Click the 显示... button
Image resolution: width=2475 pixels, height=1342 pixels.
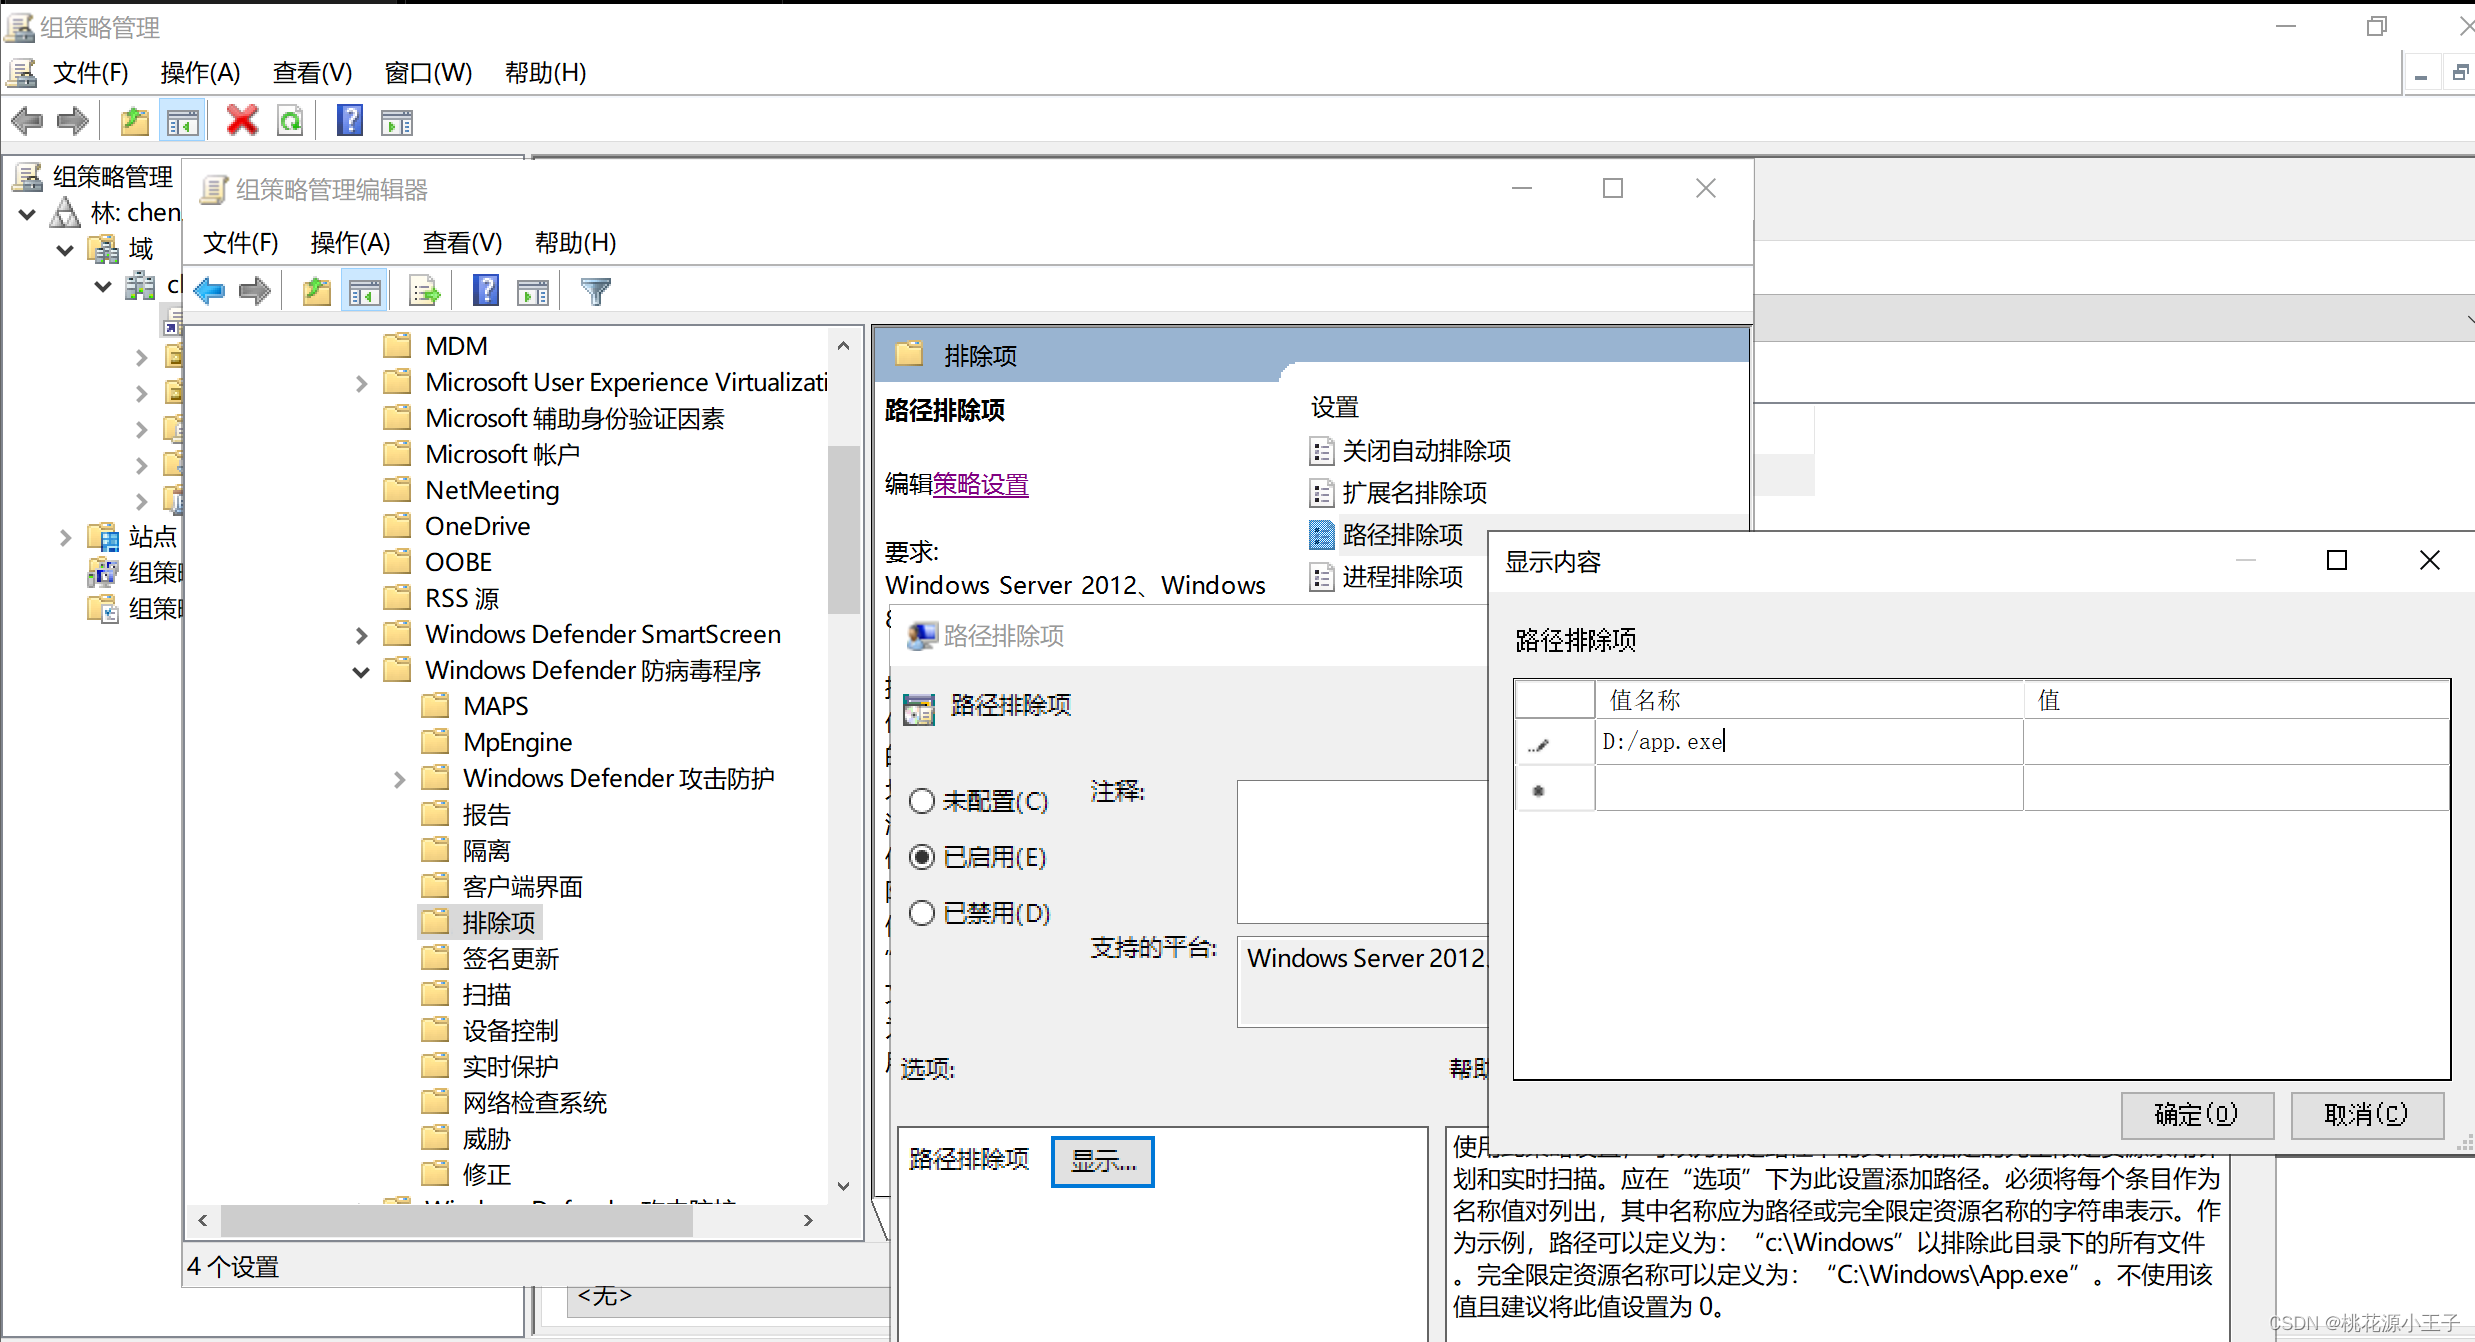(1102, 1161)
